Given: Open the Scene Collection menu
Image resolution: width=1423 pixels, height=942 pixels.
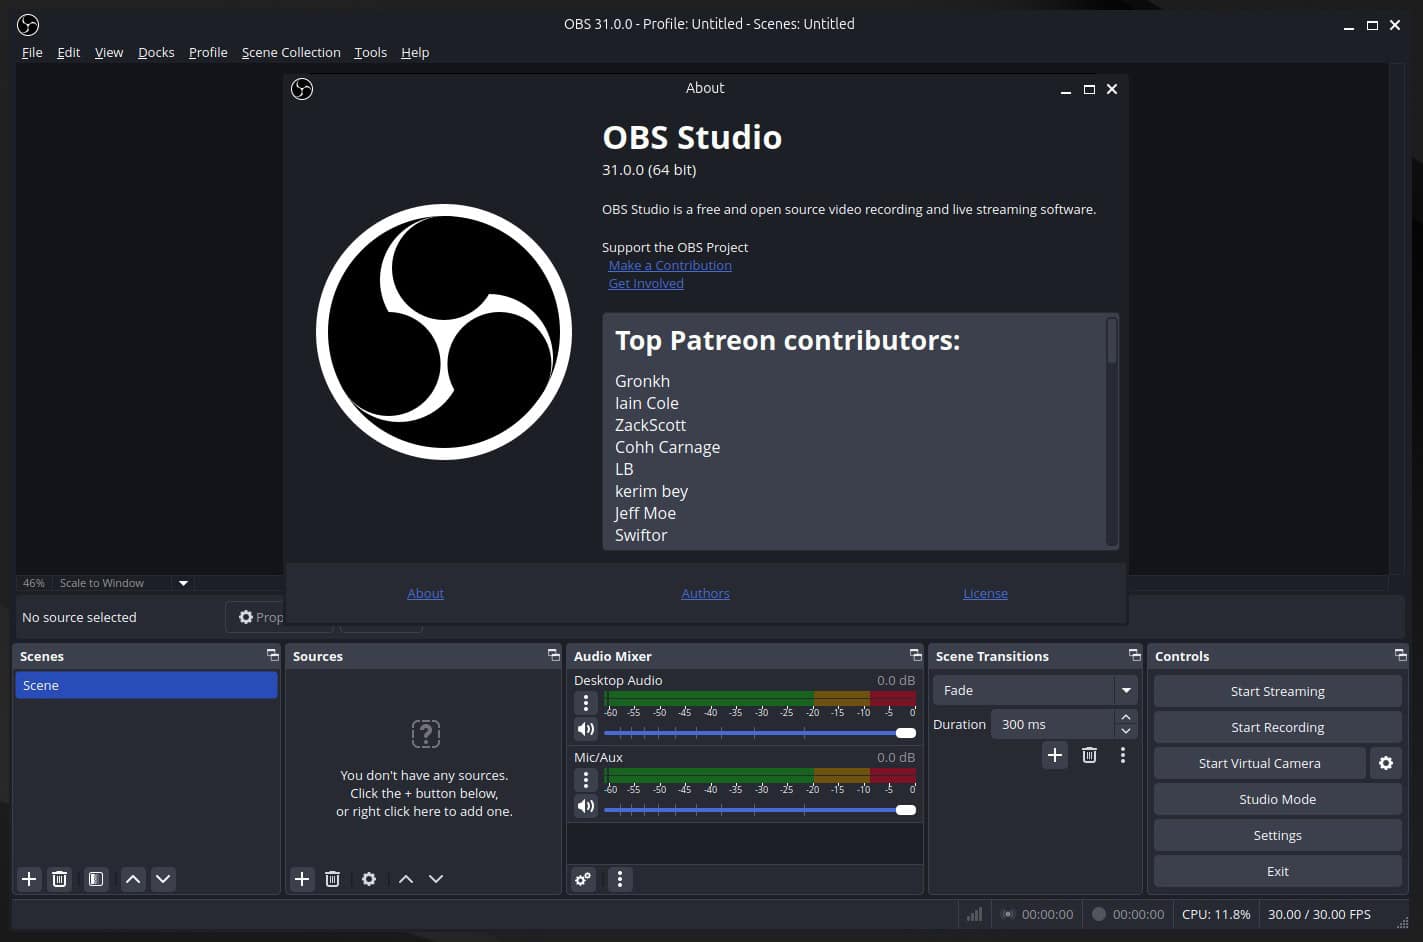Looking at the screenshot, I should tap(291, 52).
